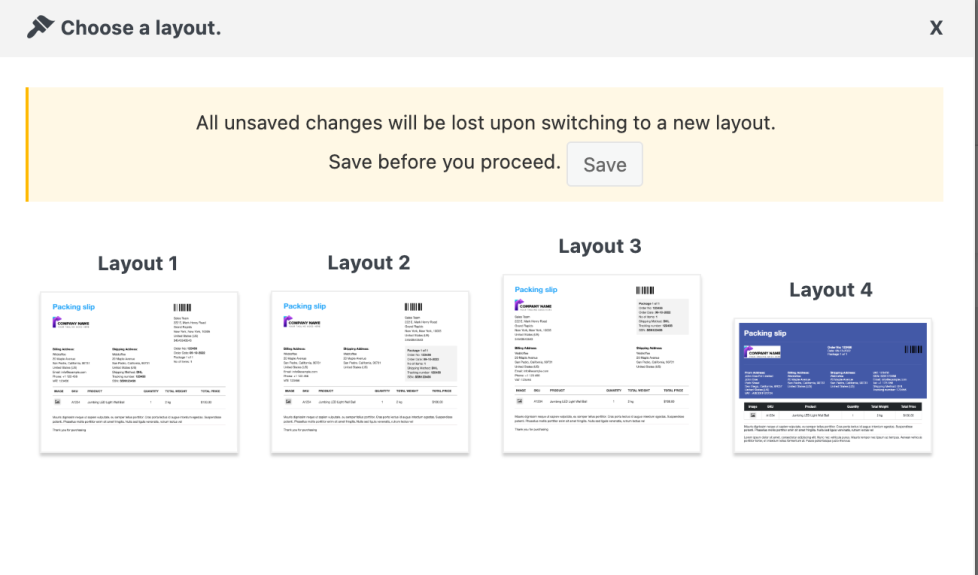Viewport: 978px width, 575px height.
Task: Select the Layout 2 packing slip thumbnail
Action: 370,372
